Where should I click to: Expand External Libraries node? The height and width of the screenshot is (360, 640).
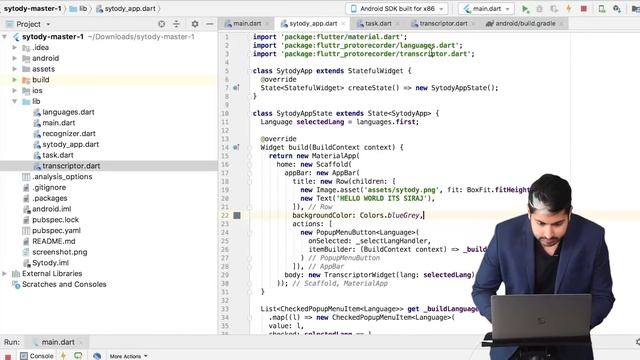(4, 273)
